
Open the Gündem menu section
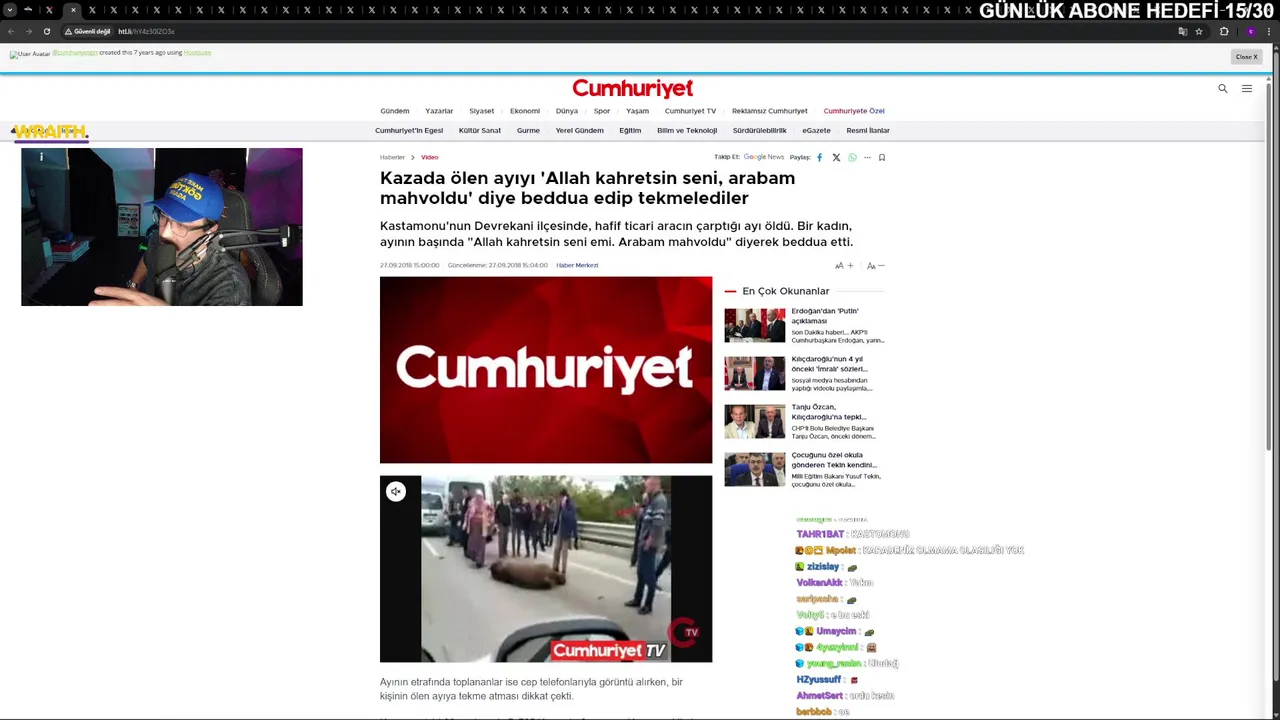pos(395,111)
